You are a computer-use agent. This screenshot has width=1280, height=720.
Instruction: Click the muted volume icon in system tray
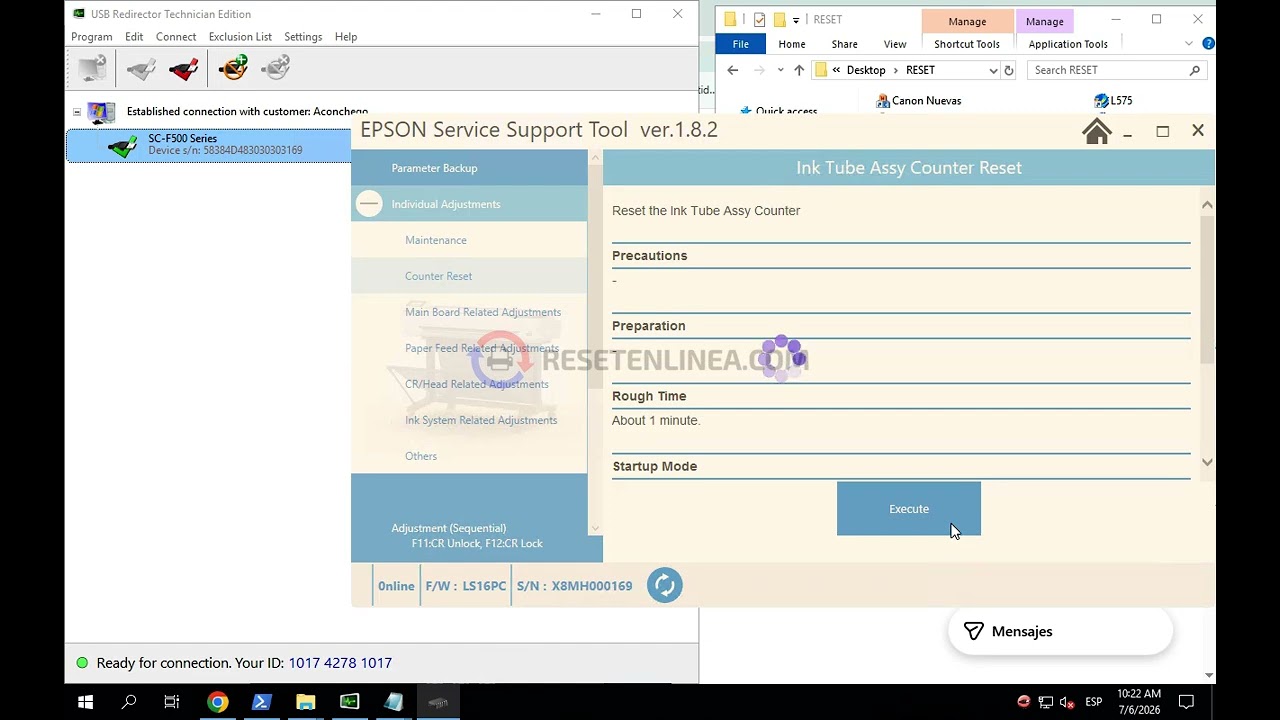1067,702
